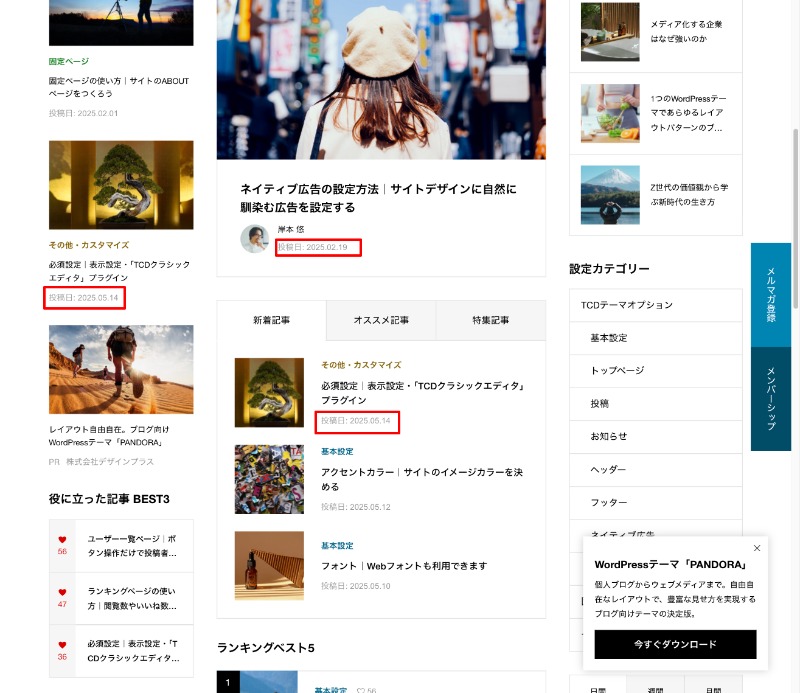Viewport: 800px width, 693px height.
Task: Click the colorful collage thumbnail for アクセントカラー
Action: [x=269, y=479]
